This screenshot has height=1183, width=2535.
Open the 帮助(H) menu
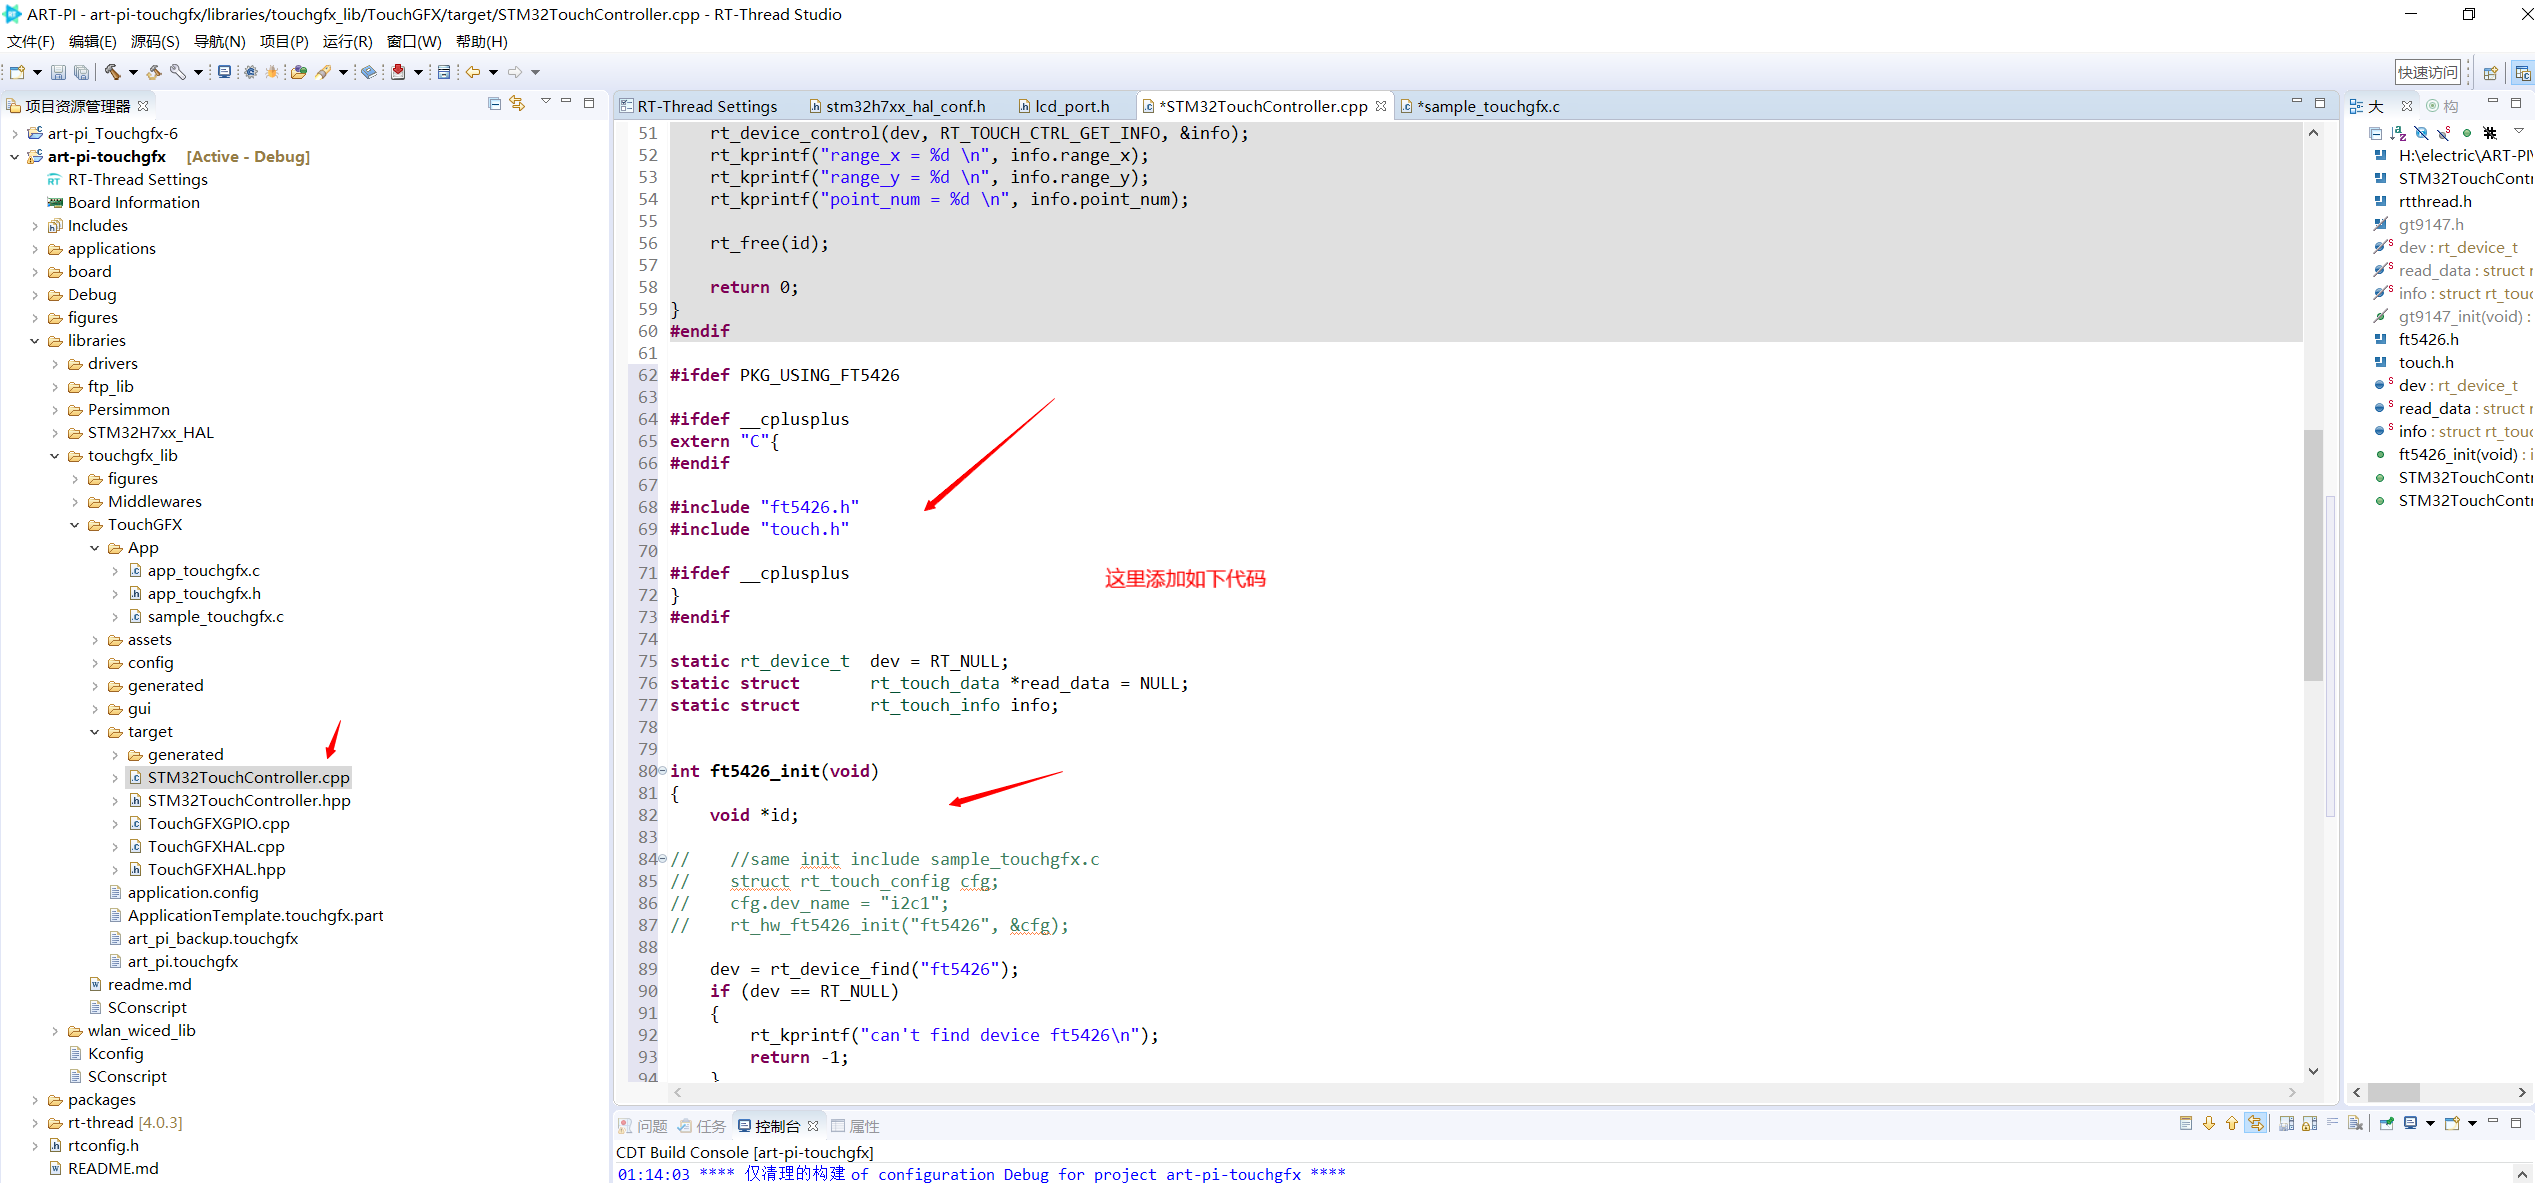(x=482, y=42)
